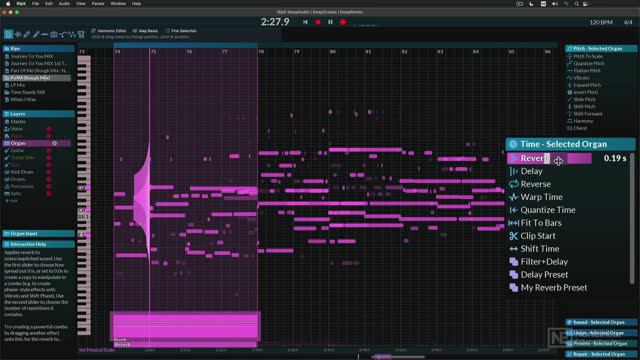Toggle the Drums layer red indicator
This screenshot has width=640, height=360.
(x=49, y=179)
